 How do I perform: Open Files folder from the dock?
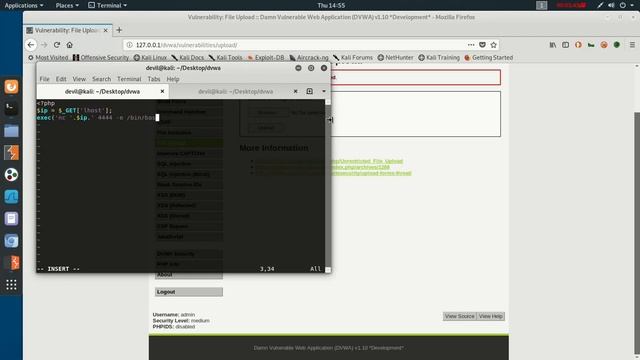(x=11, y=131)
